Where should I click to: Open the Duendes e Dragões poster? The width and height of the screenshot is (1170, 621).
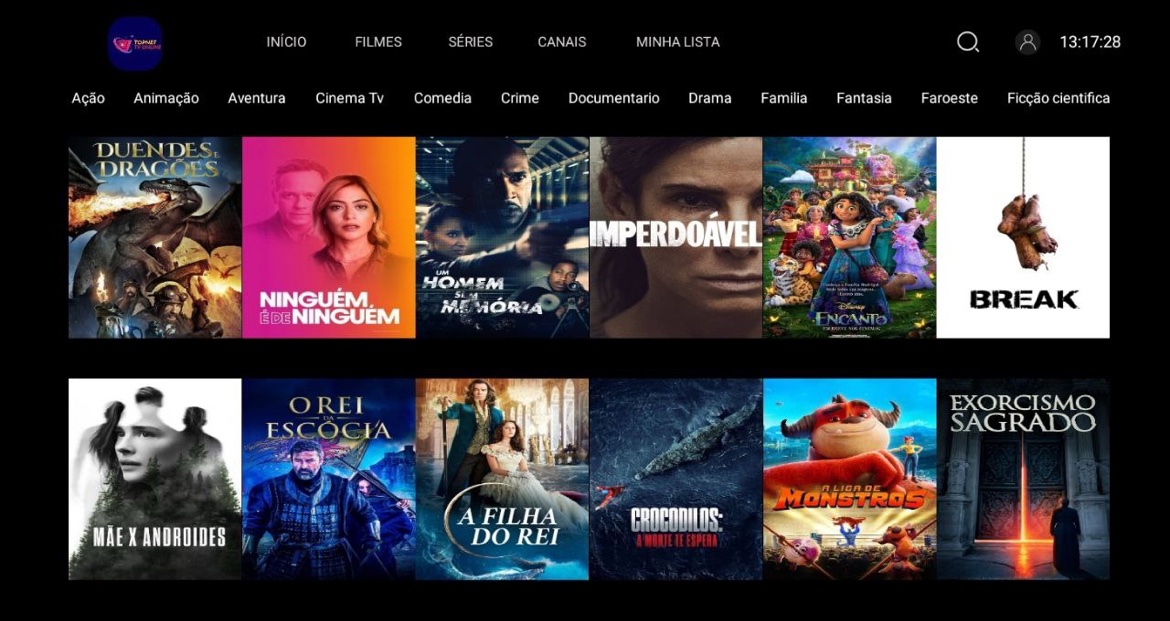155,237
